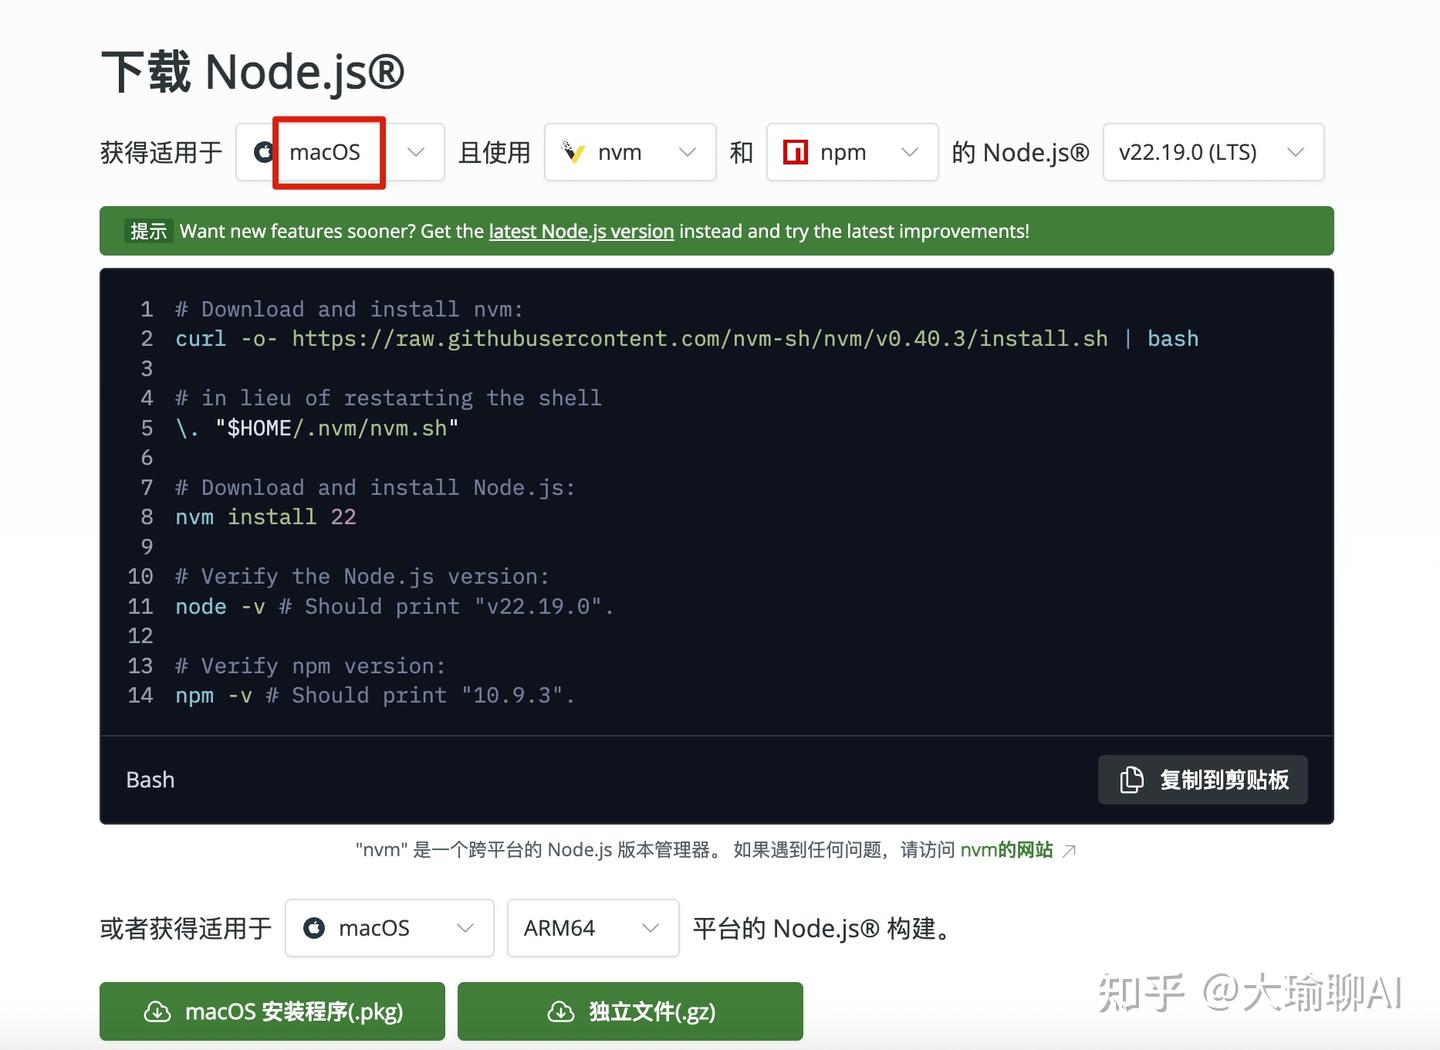The image size is (1440, 1050).
Task: Click the Apple logo in the OS selector
Action: pos(262,152)
